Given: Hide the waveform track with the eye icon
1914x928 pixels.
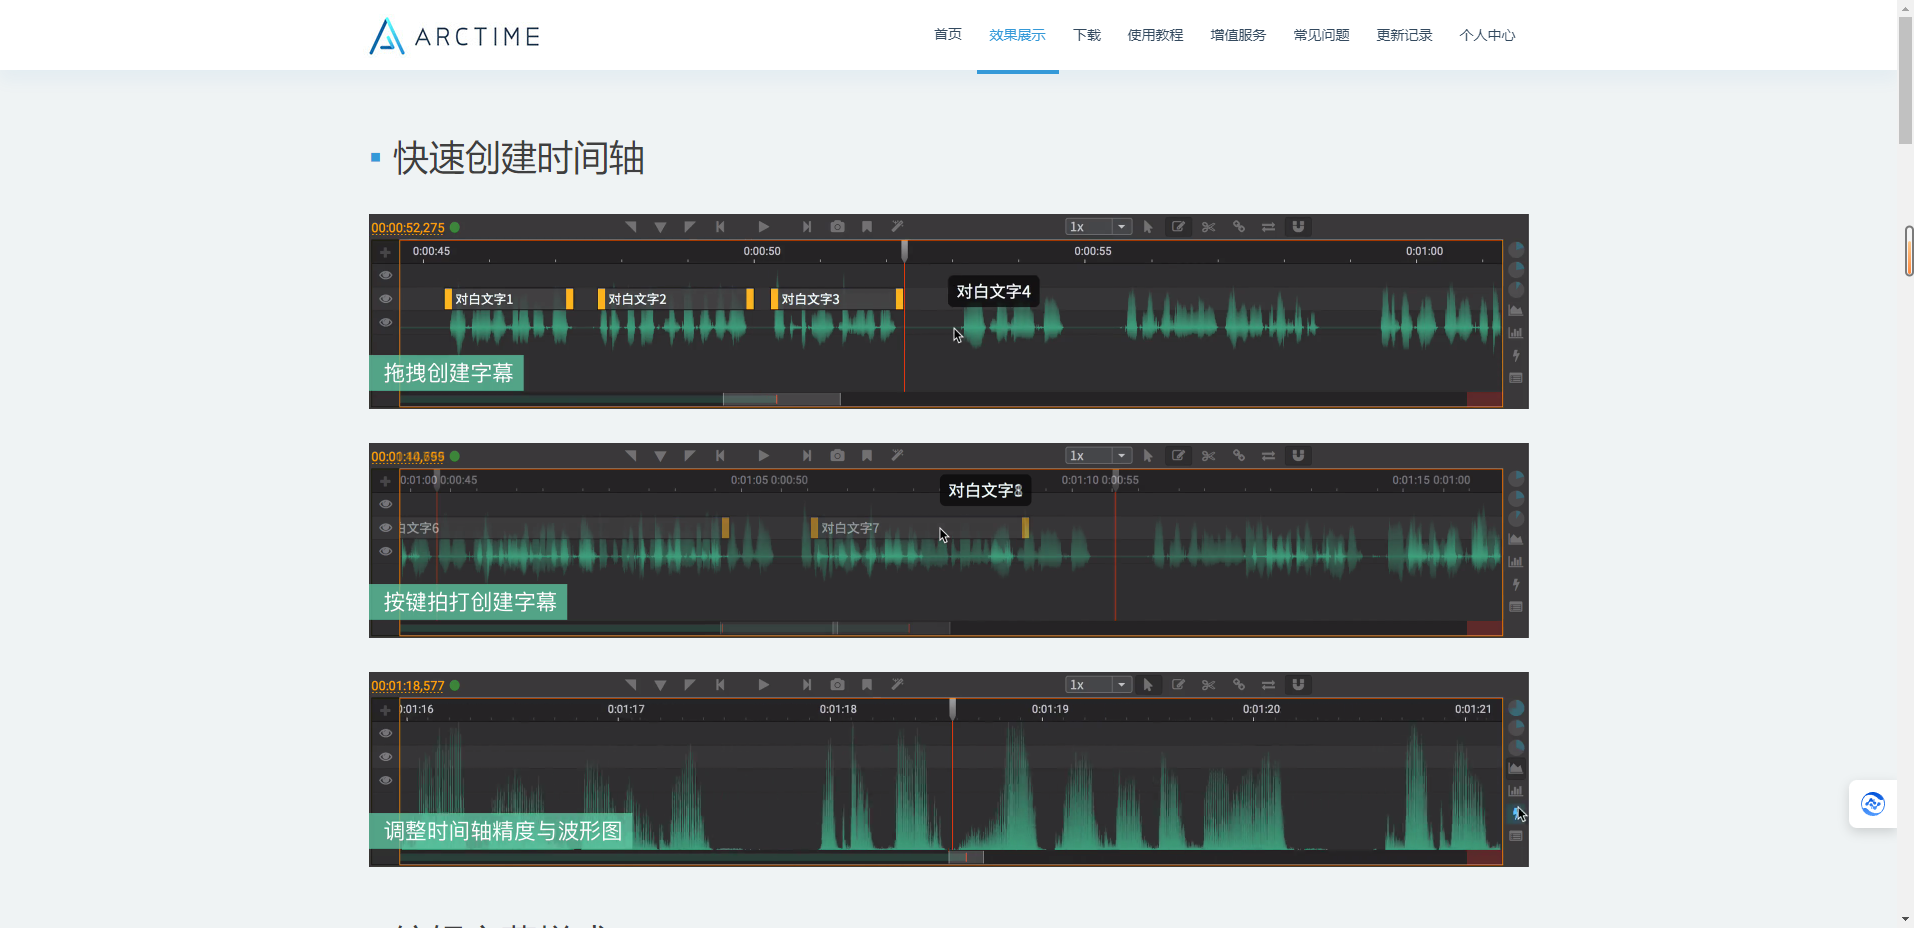Looking at the screenshot, I should (x=384, y=322).
